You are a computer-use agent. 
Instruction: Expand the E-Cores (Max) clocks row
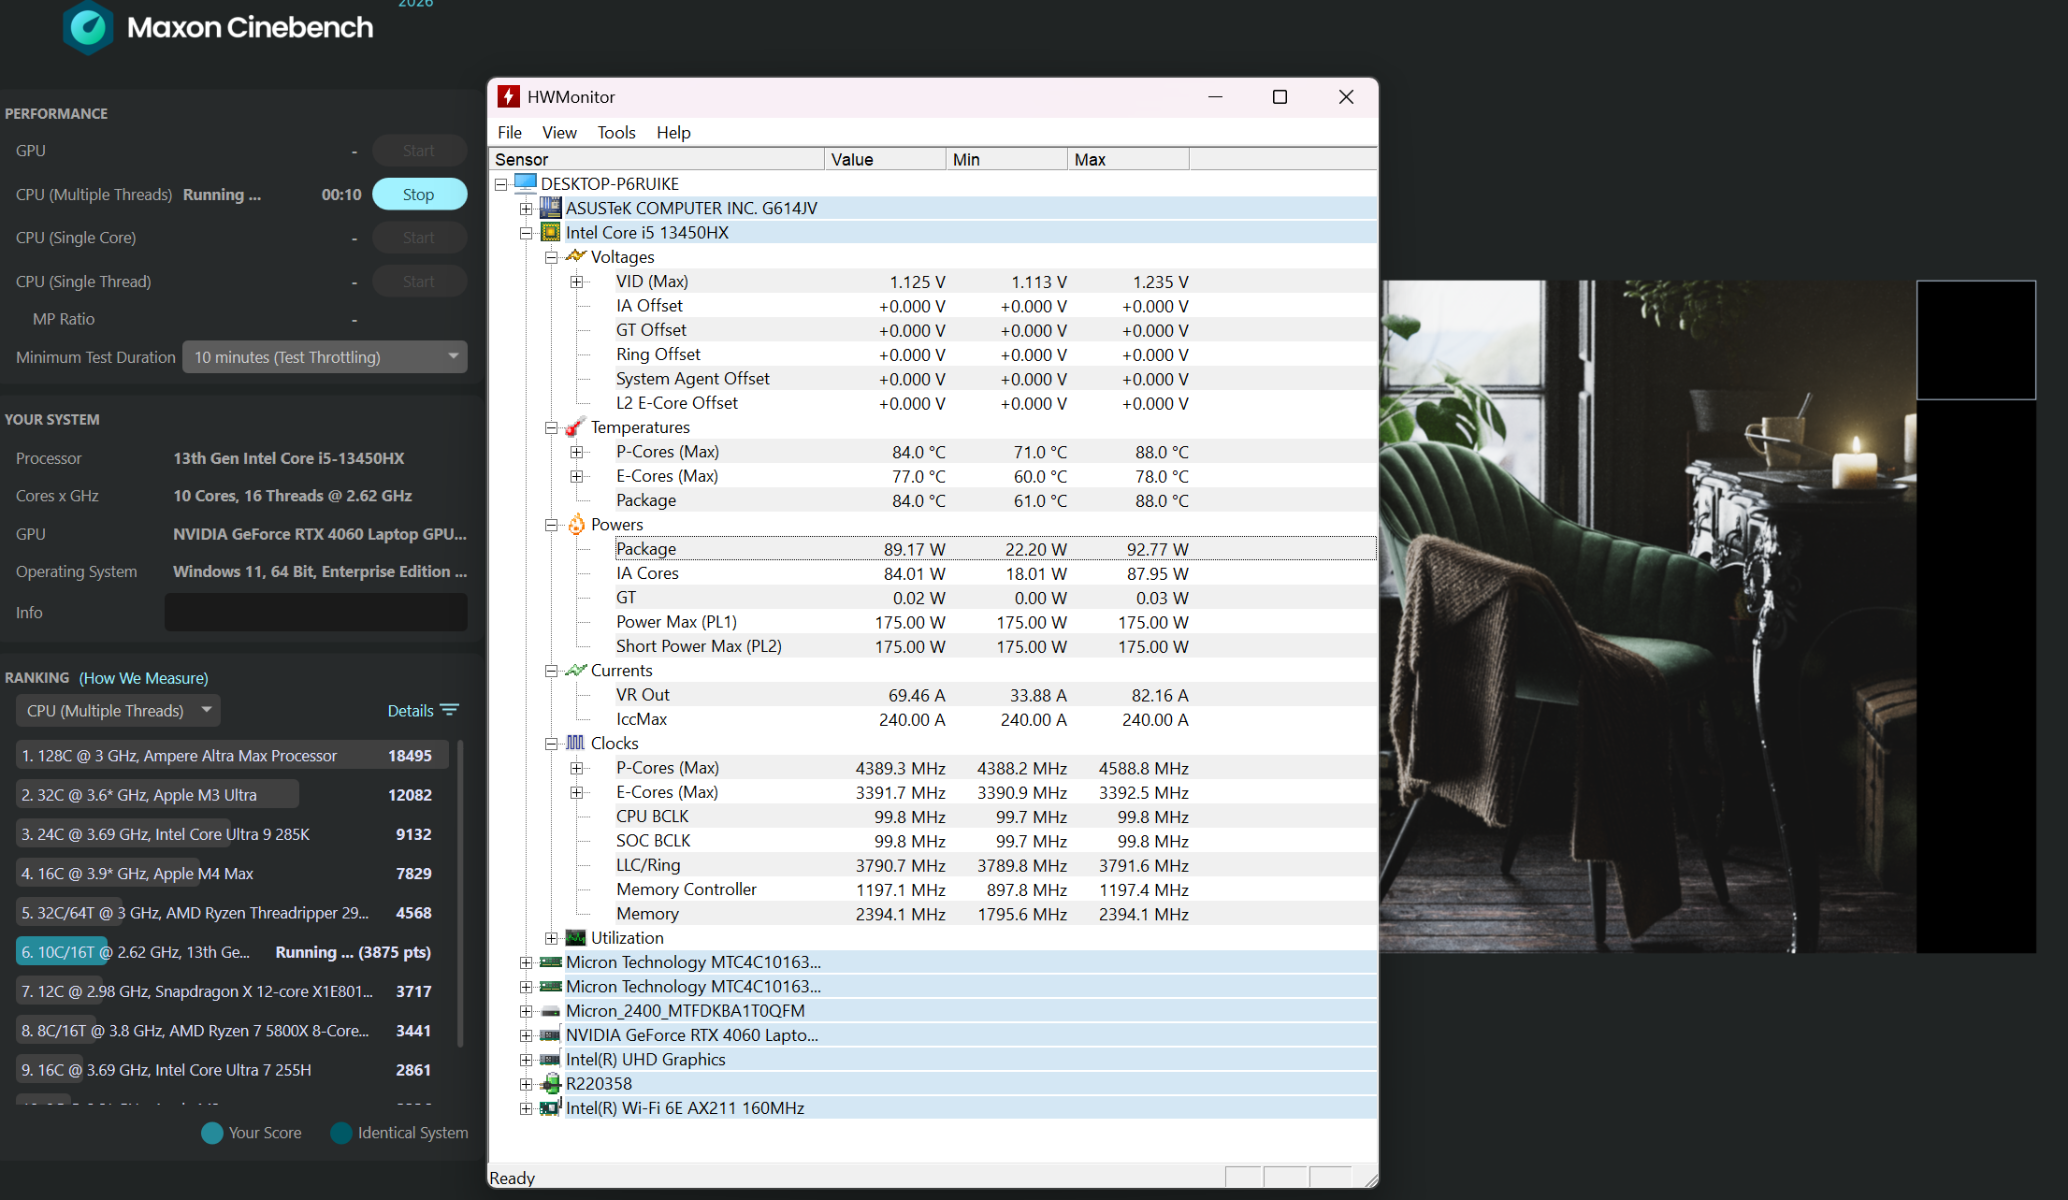pos(576,792)
